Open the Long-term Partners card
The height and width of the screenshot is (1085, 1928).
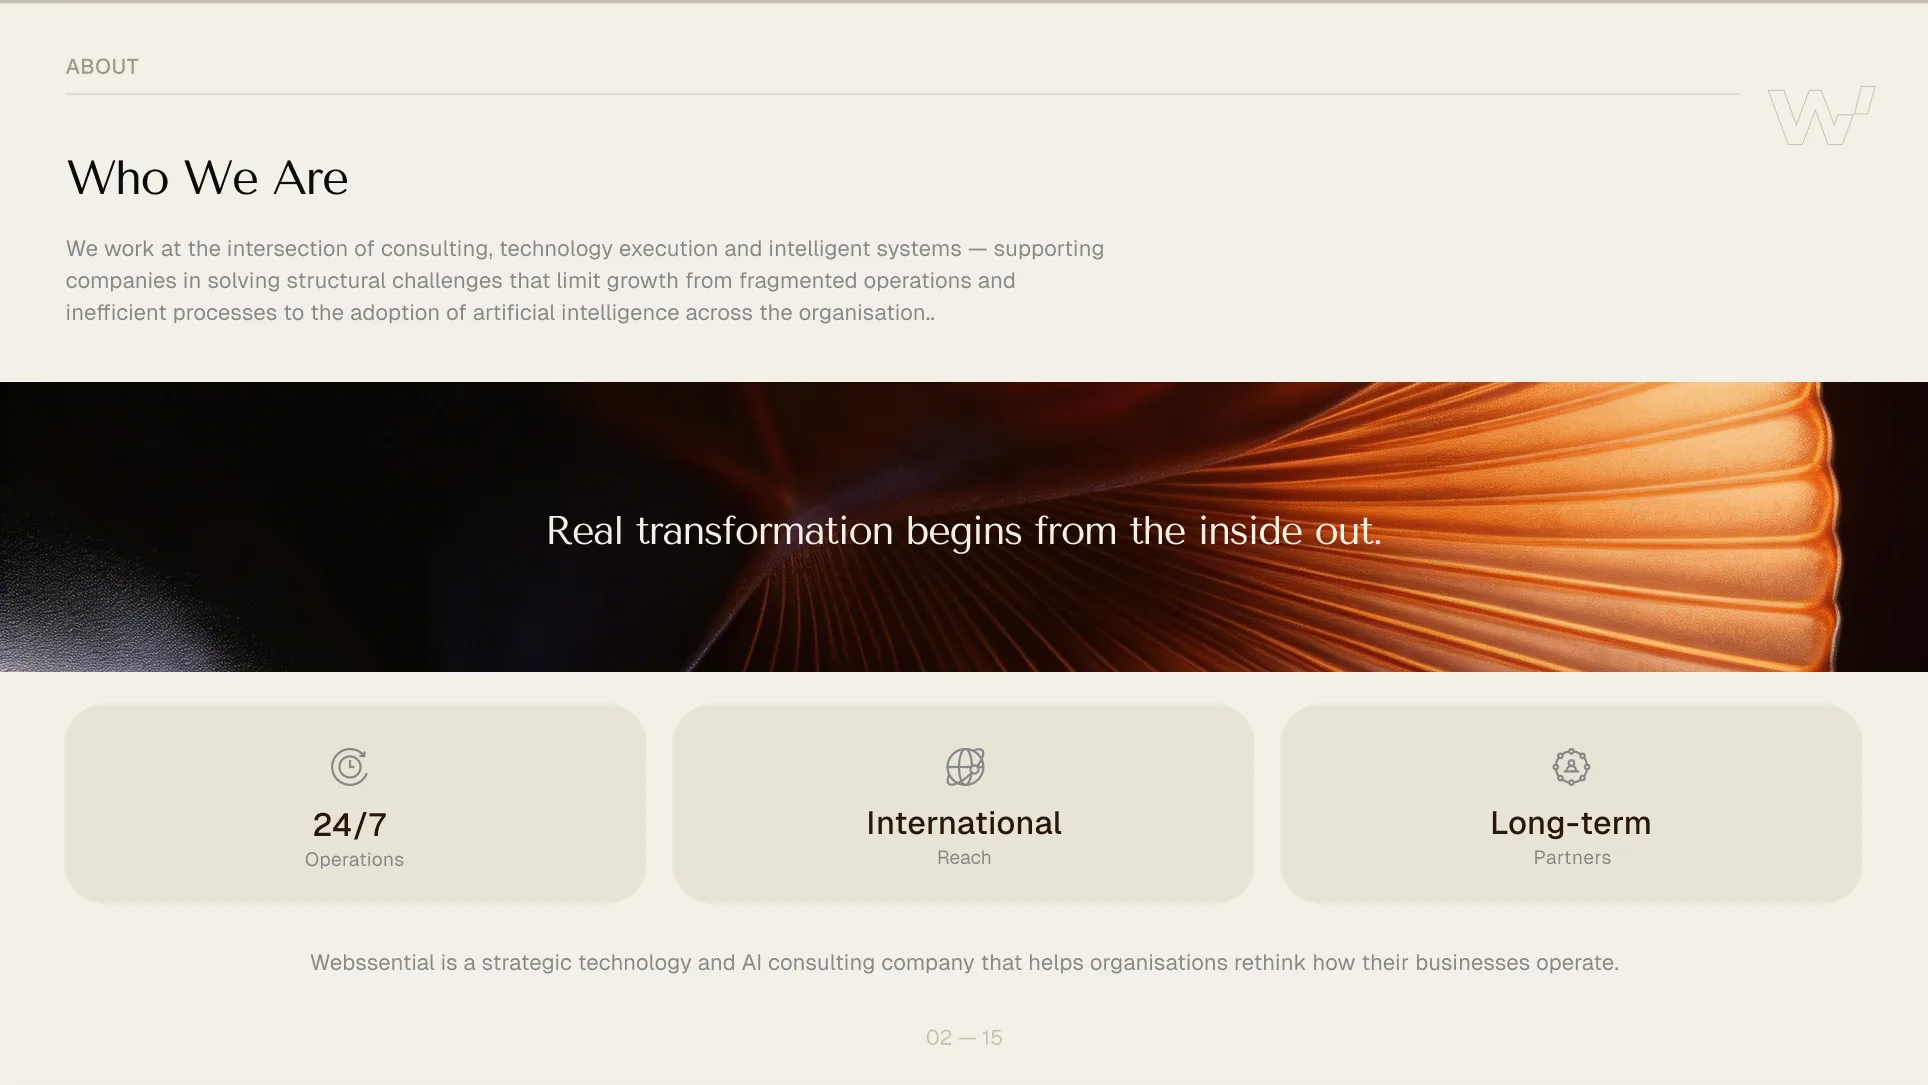[x=1571, y=804]
